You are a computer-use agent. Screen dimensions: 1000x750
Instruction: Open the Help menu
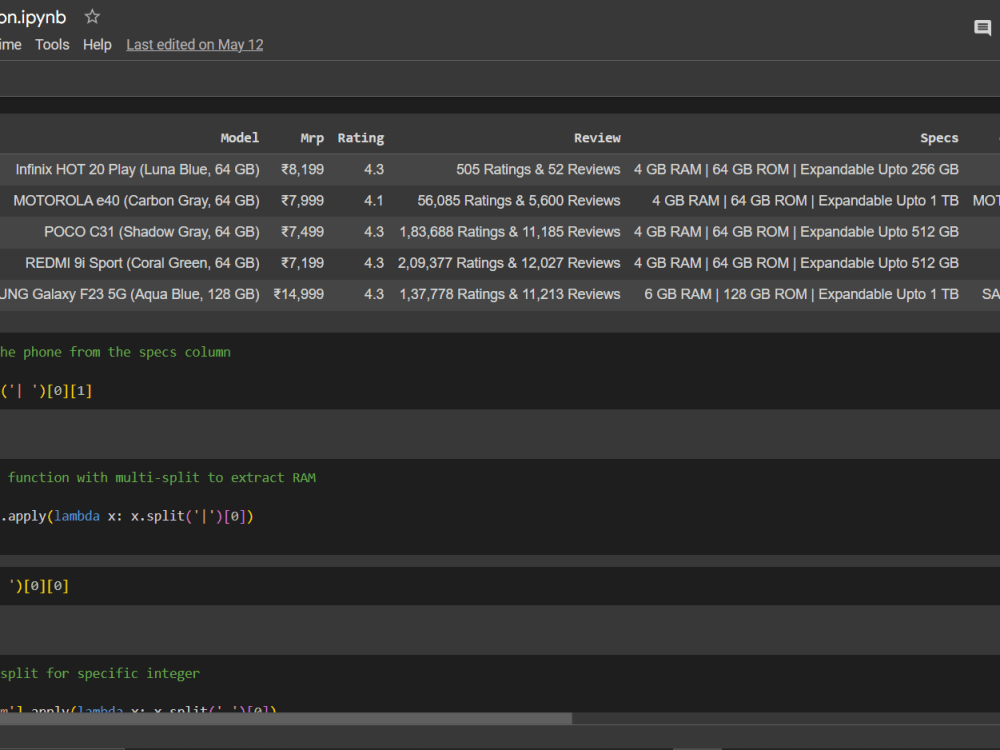tap(97, 44)
